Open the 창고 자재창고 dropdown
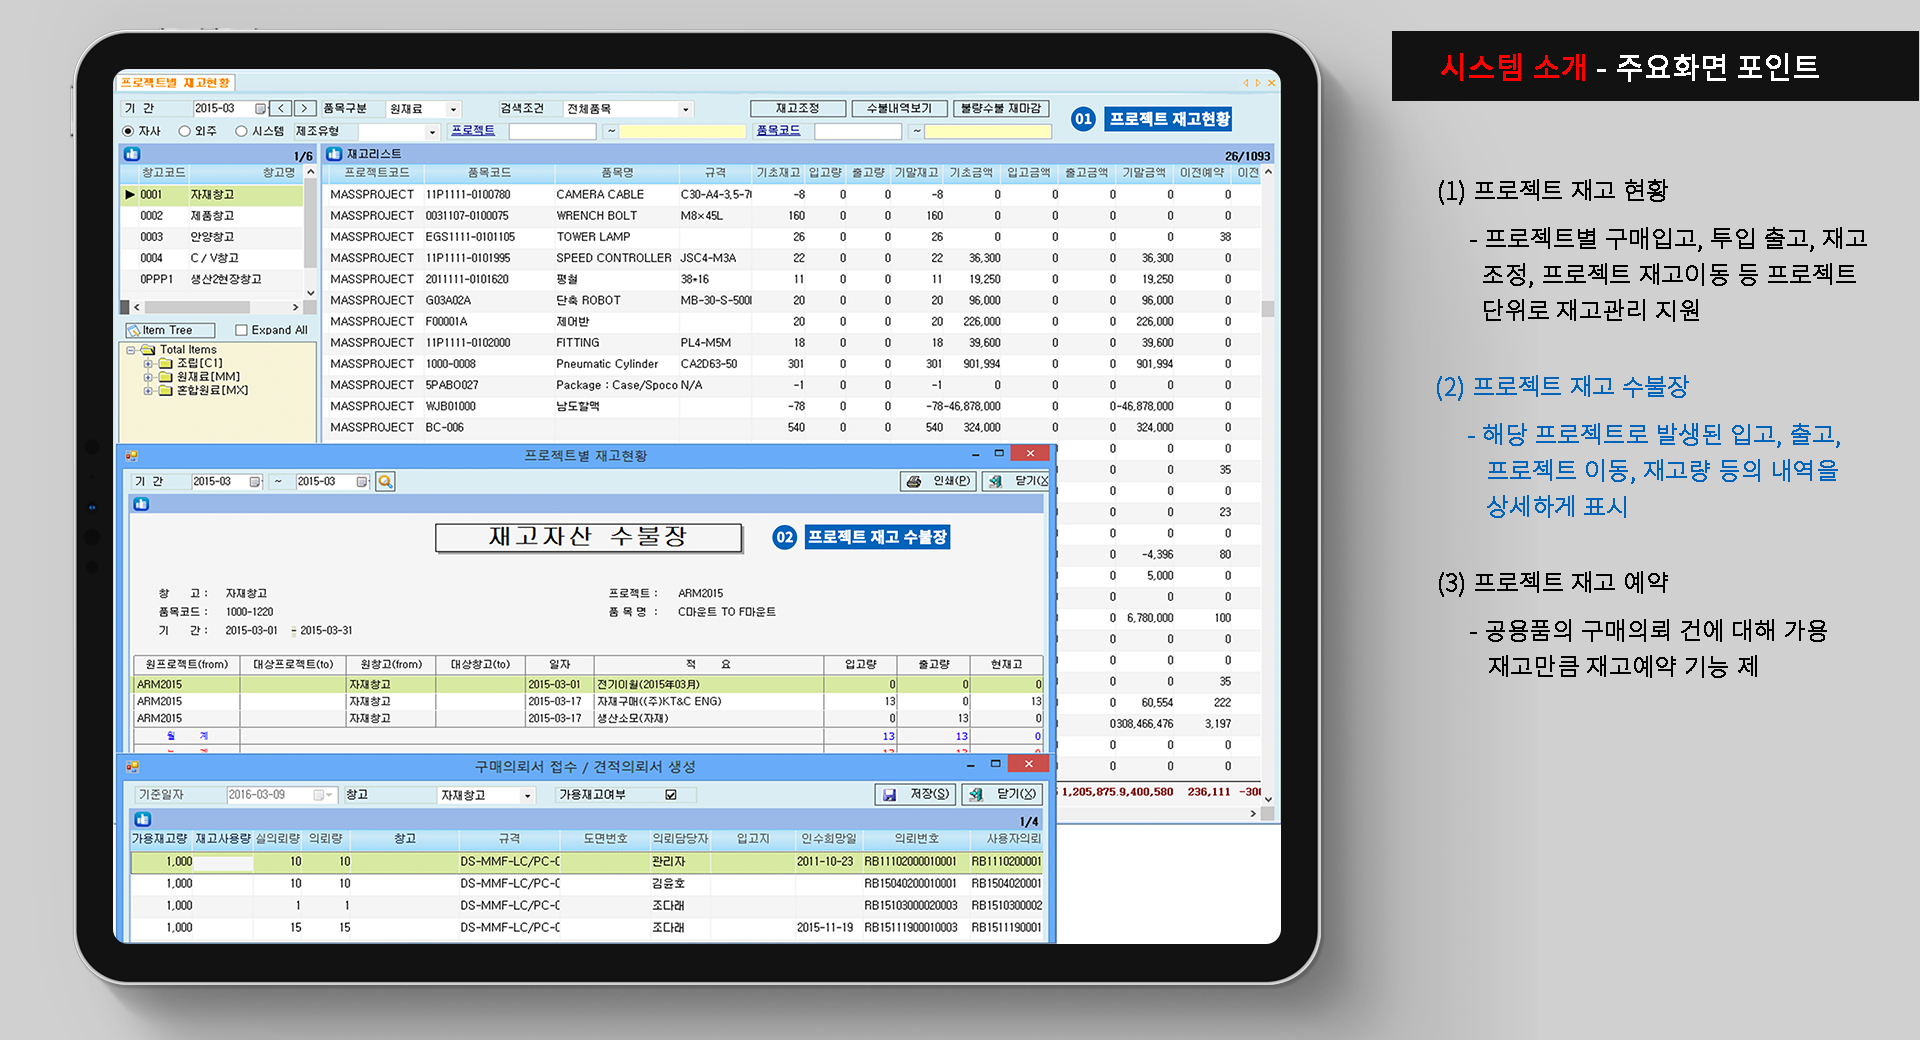Image resolution: width=1920 pixels, height=1040 pixels. coord(528,796)
